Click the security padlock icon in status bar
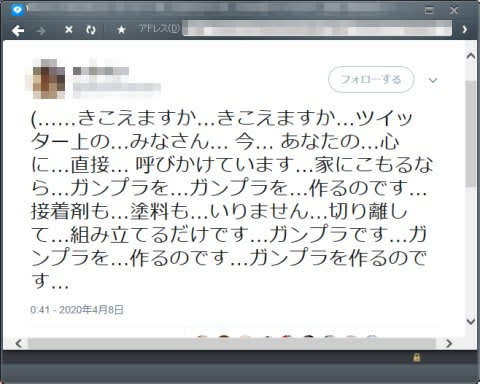Screen dimensions: 480x384 (416, 358)
